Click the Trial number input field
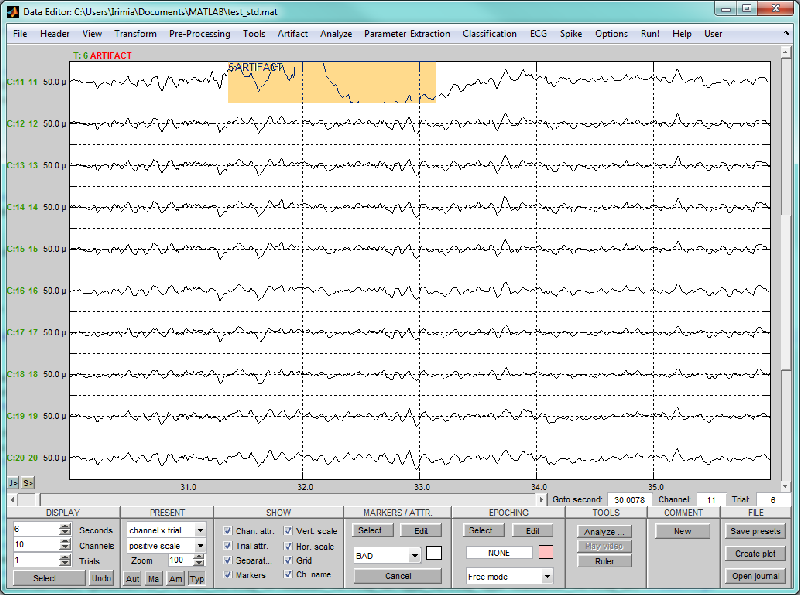The height and width of the screenshot is (595, 800). point(773,500)
